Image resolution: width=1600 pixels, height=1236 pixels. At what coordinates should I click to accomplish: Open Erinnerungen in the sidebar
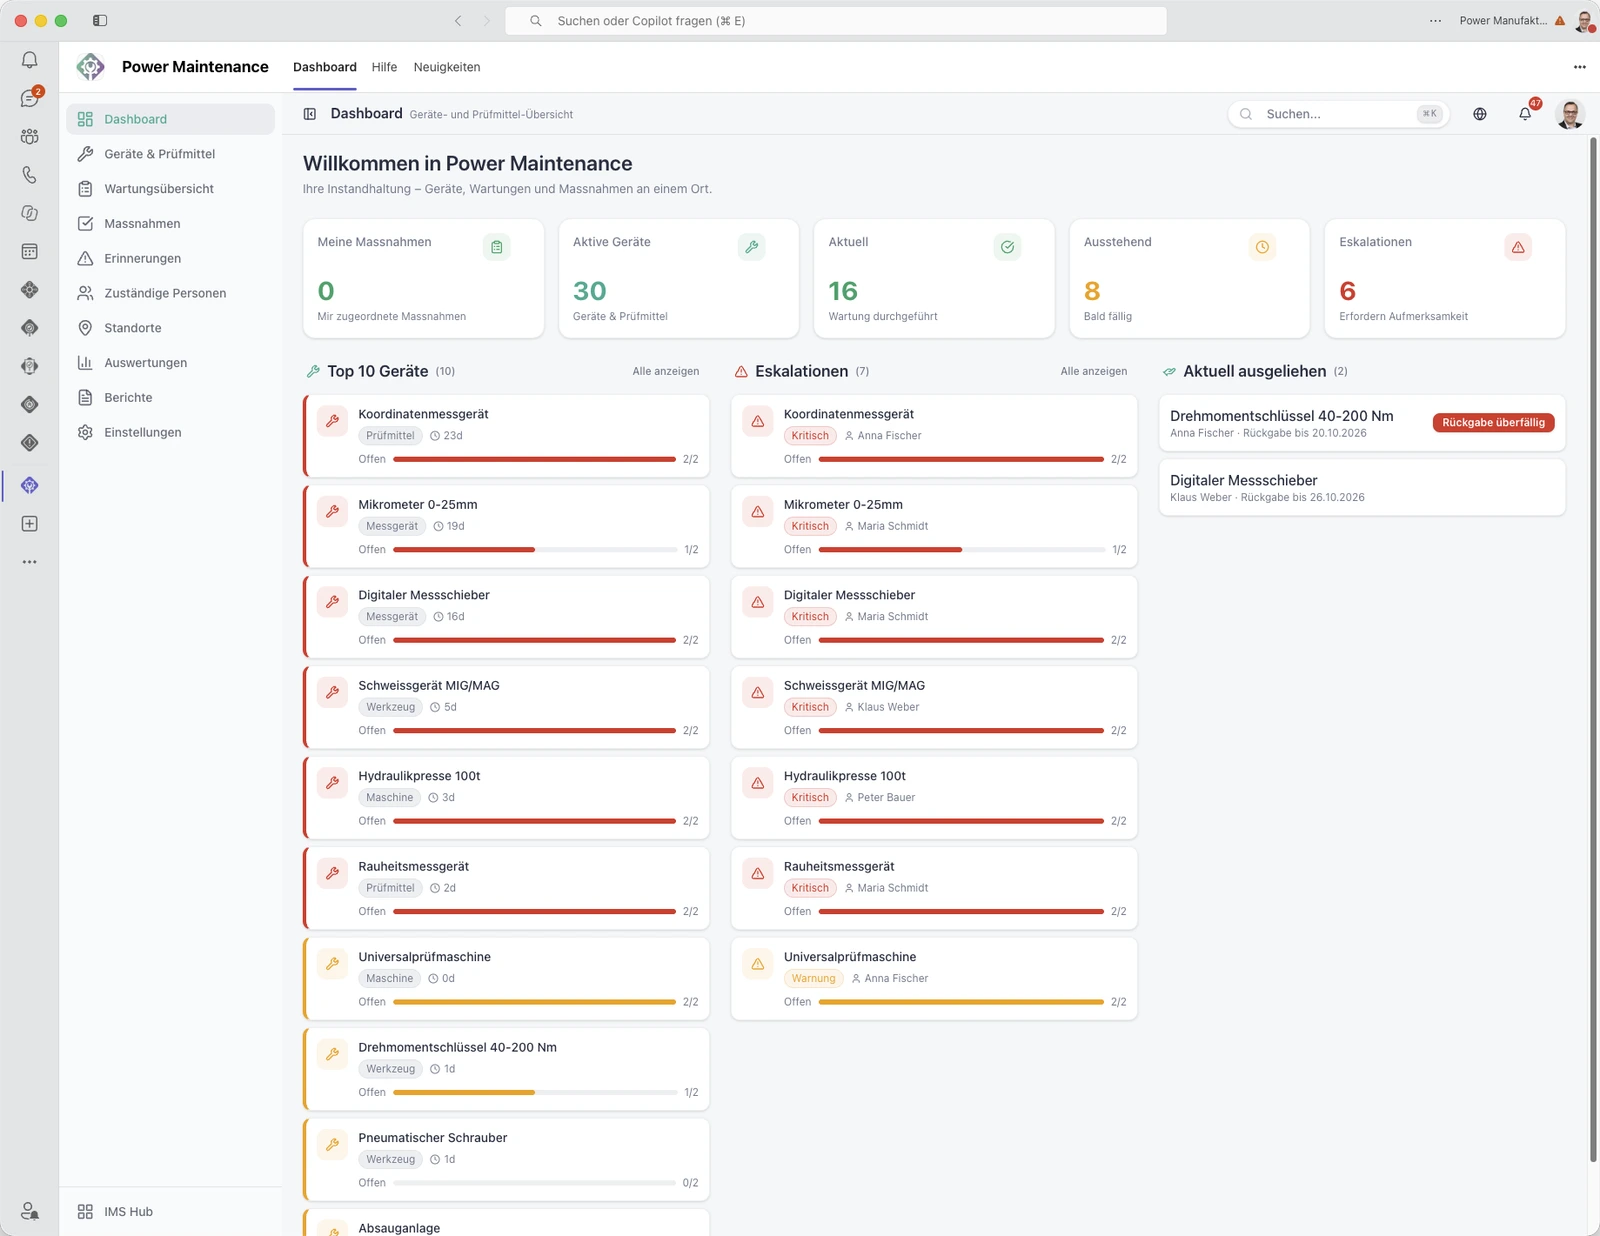[171, 258]
